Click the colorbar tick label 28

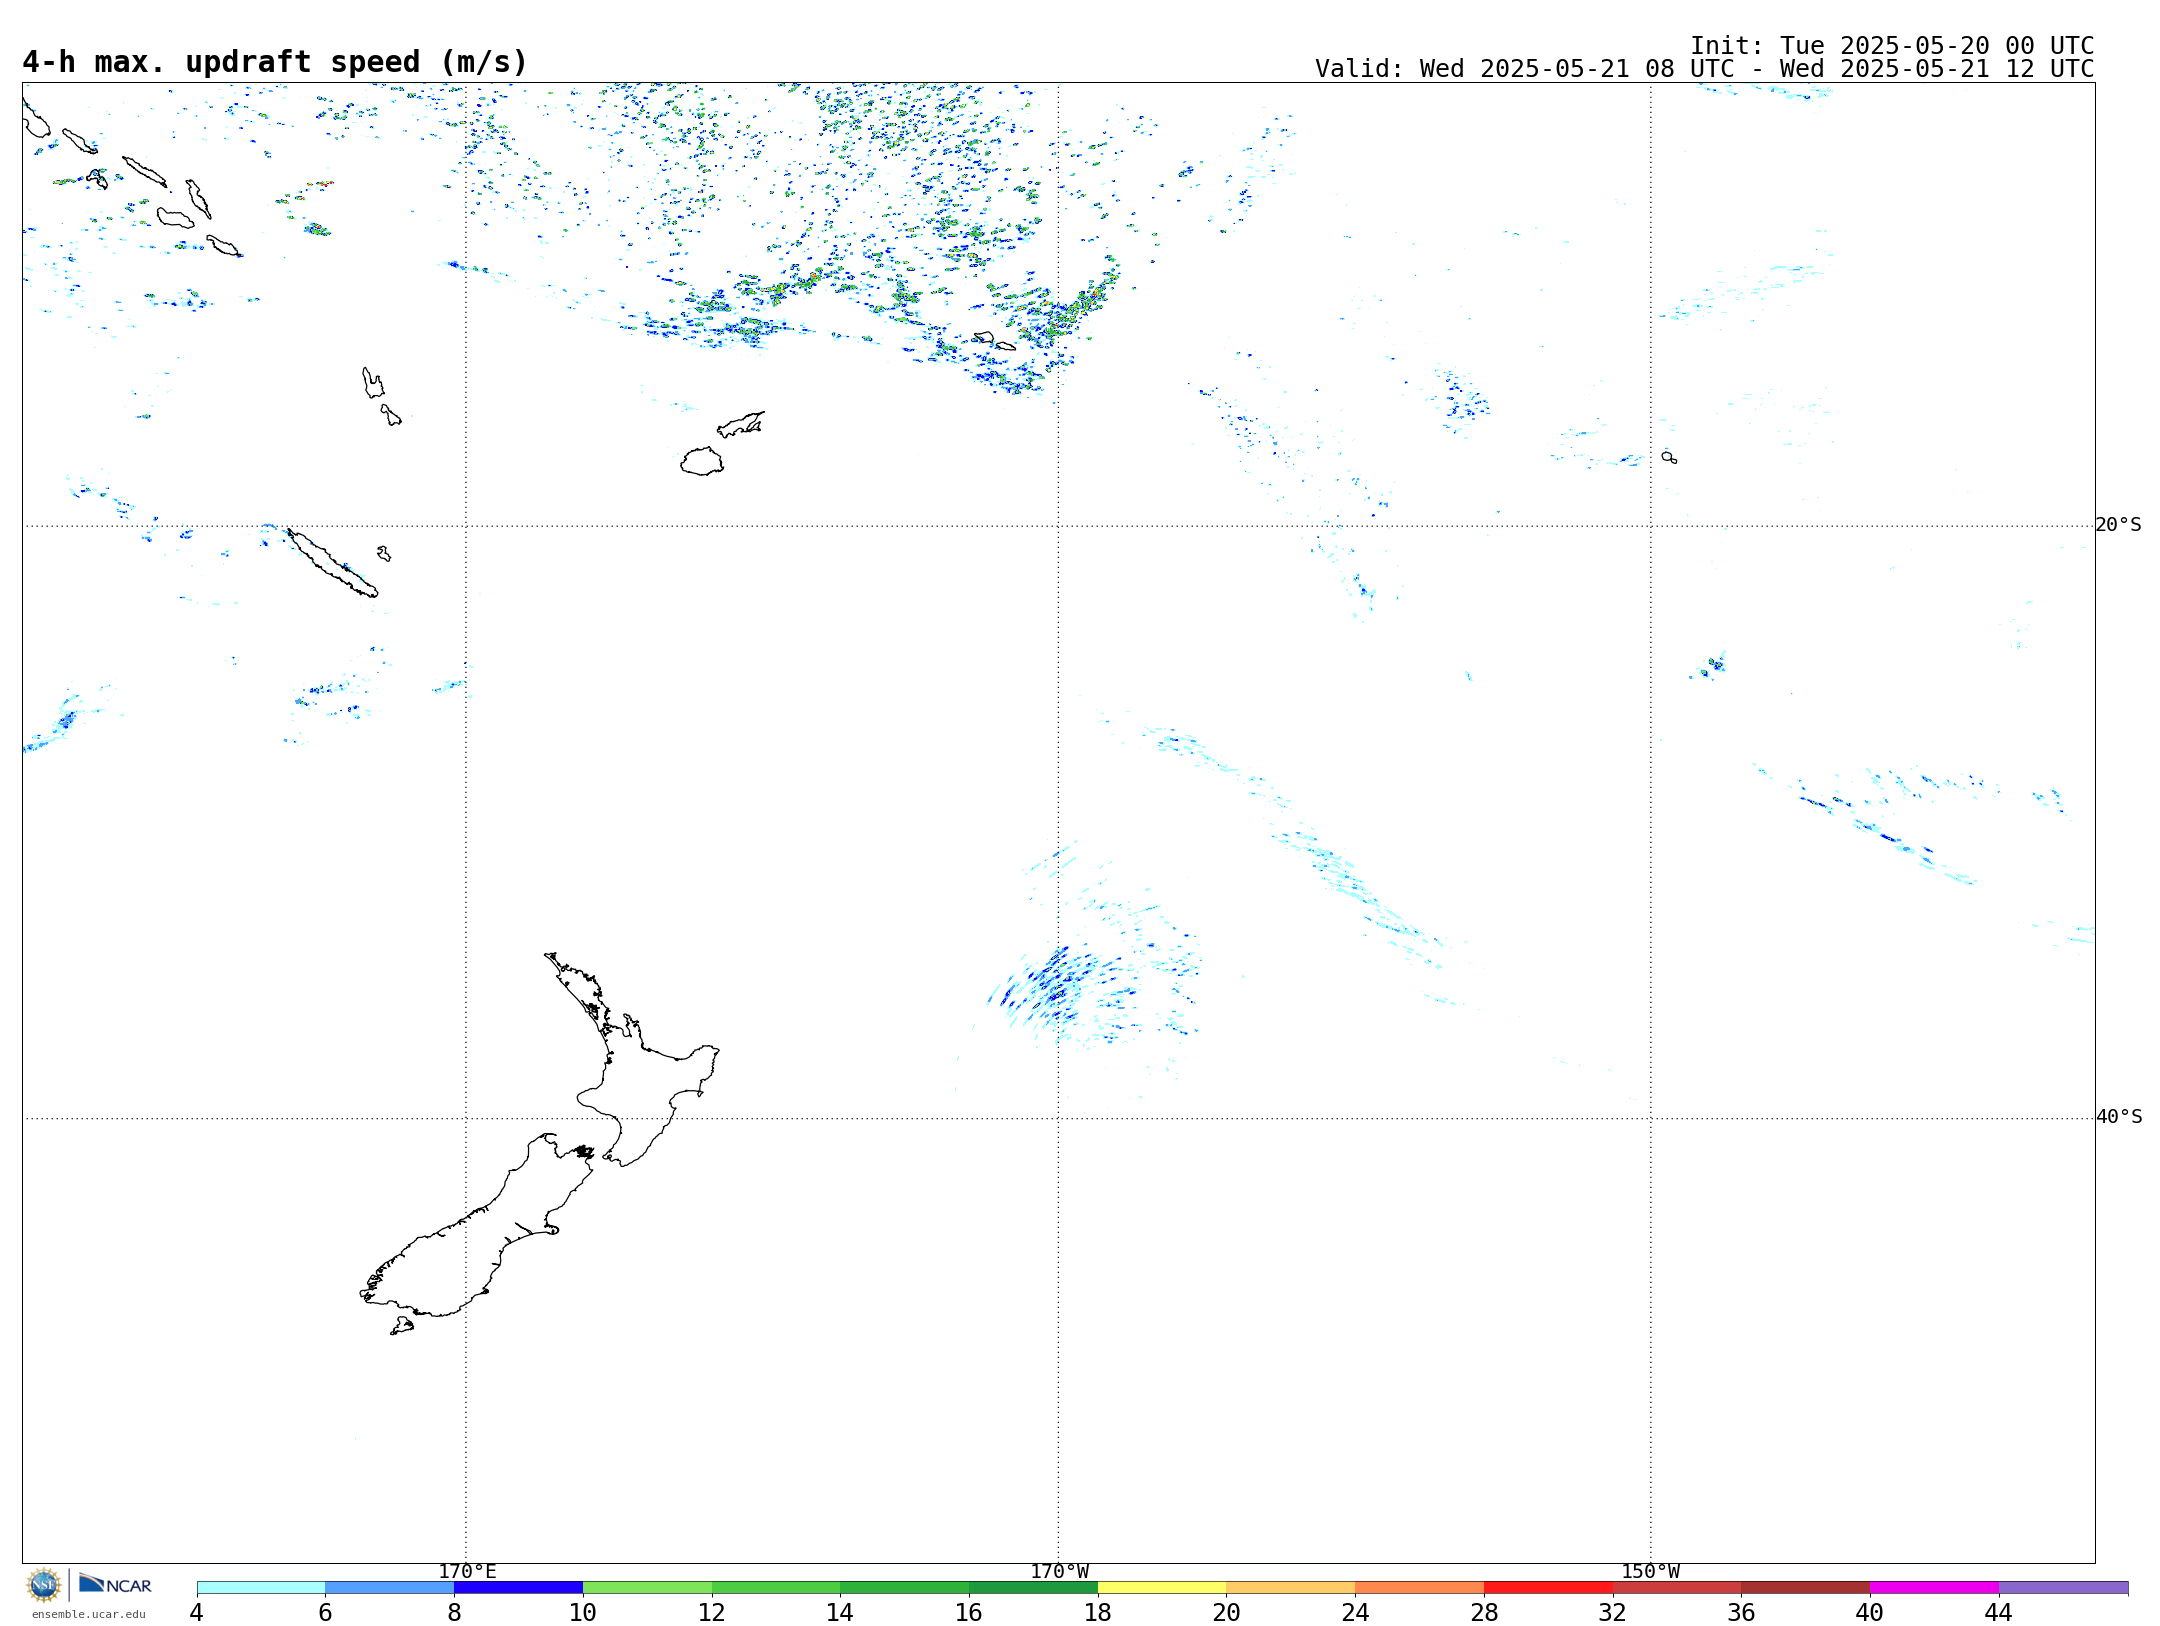pos(1484,1612)
